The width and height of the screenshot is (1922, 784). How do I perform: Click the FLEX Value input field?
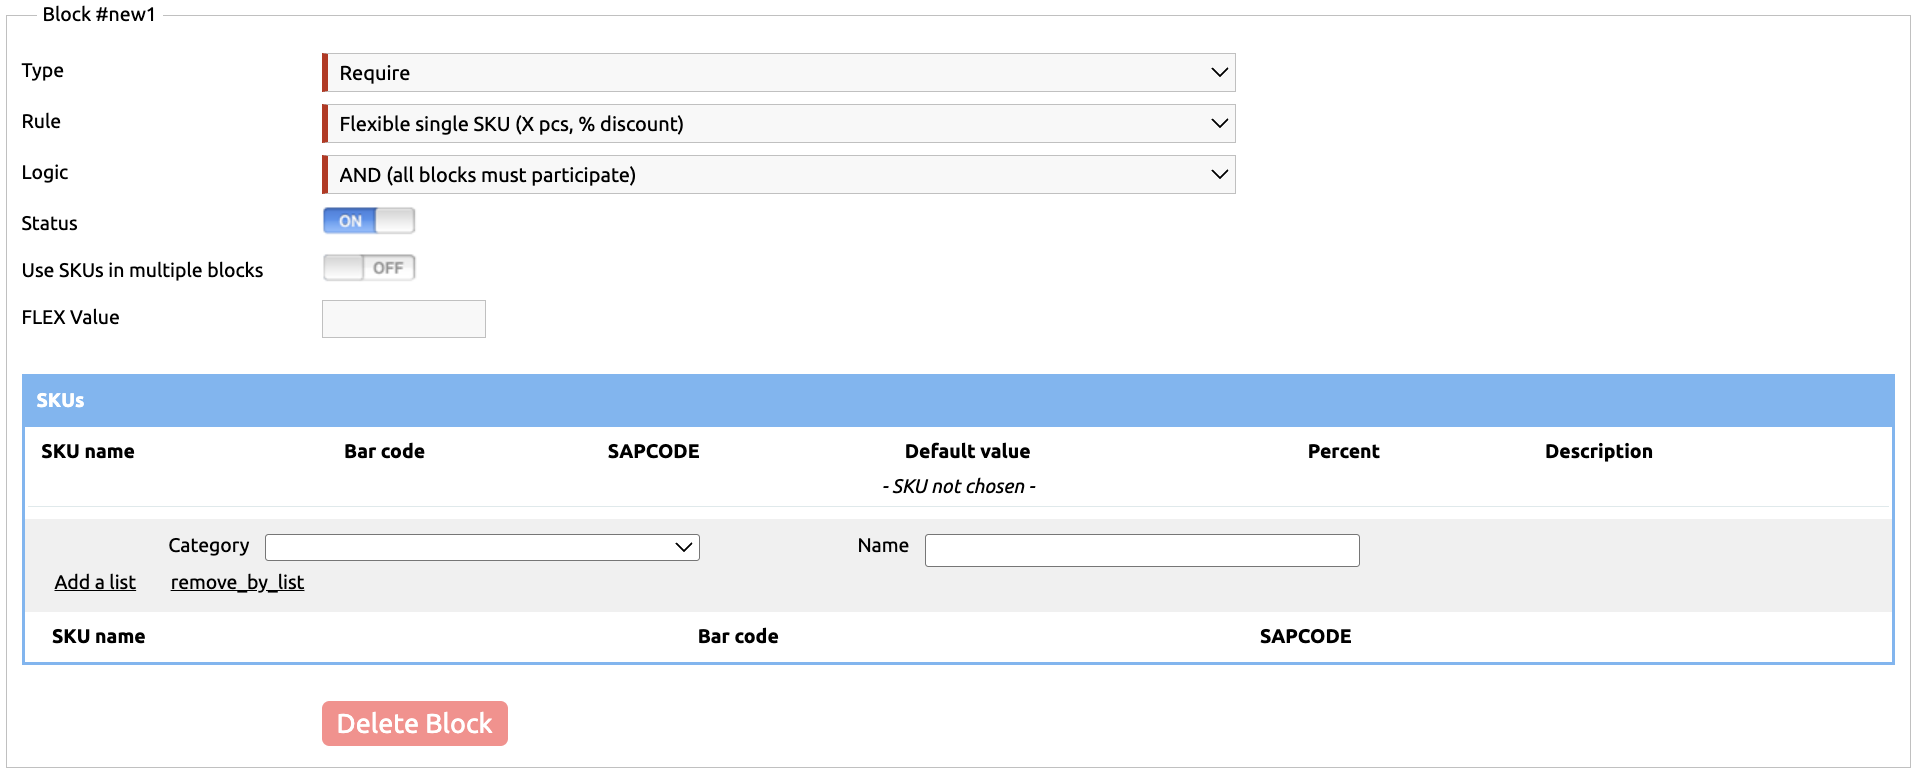pyautogui.click(x=404, y=319)
